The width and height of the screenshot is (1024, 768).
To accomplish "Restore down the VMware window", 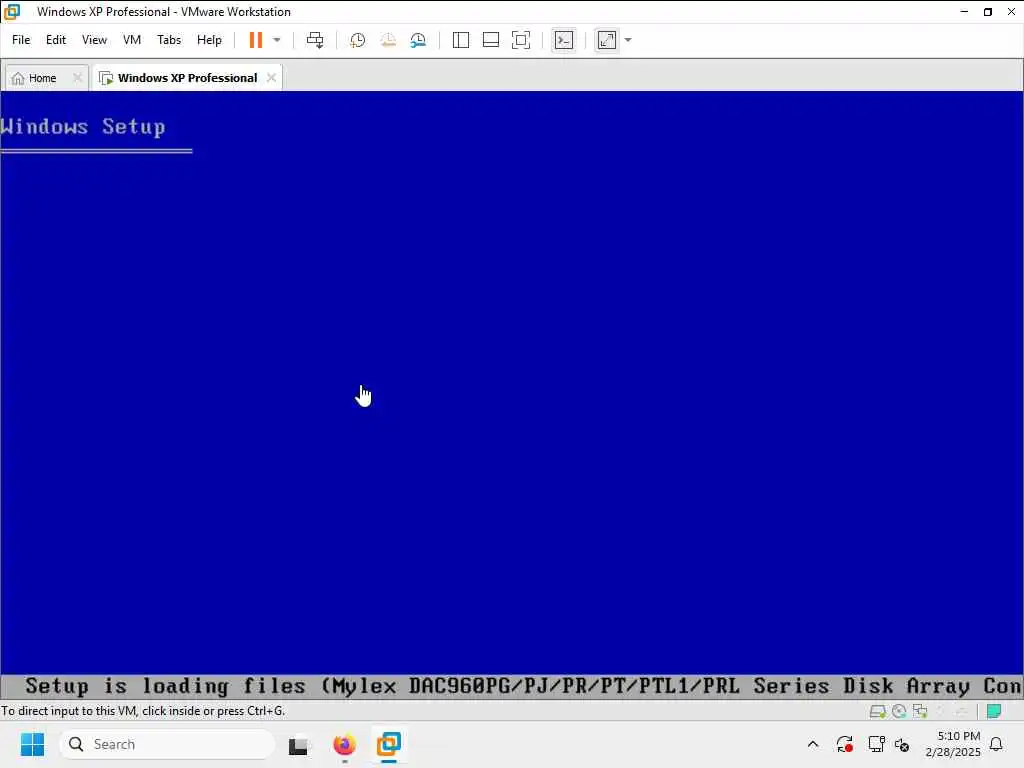I will pos(987,12).
